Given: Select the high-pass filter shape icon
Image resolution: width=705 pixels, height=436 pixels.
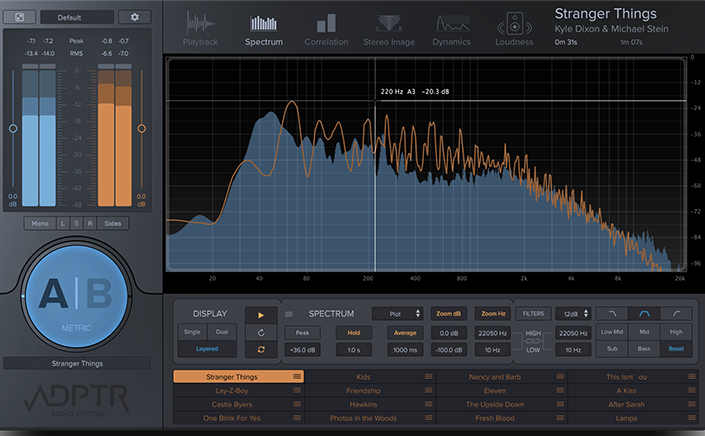Looking at the screenshot, I should [x=676, y=314].
